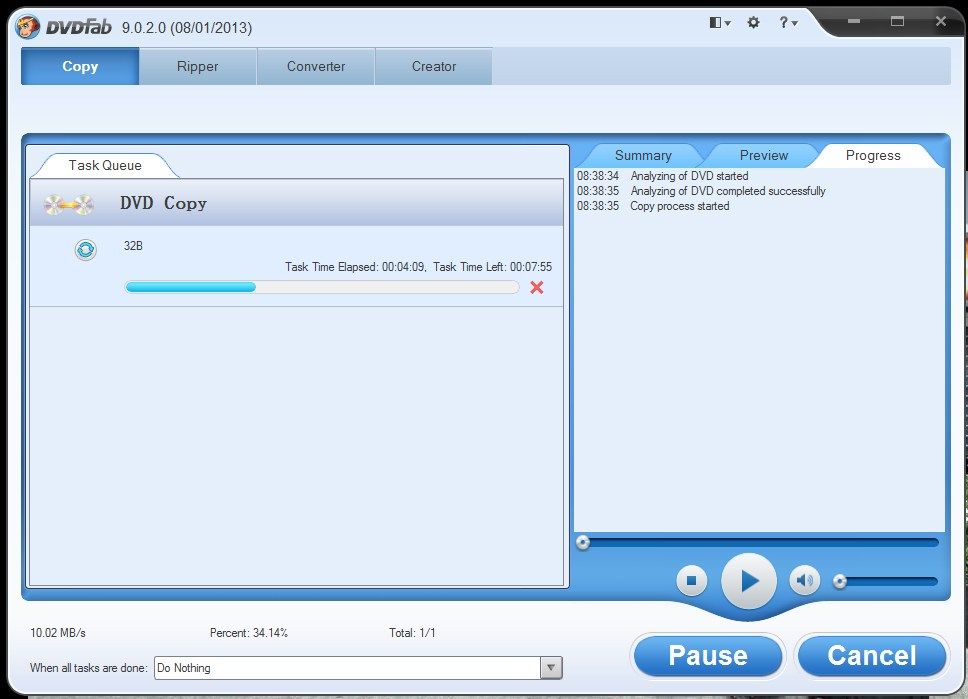Click the 'Task Time Left: 00:07:55' text

pos(493,267)
